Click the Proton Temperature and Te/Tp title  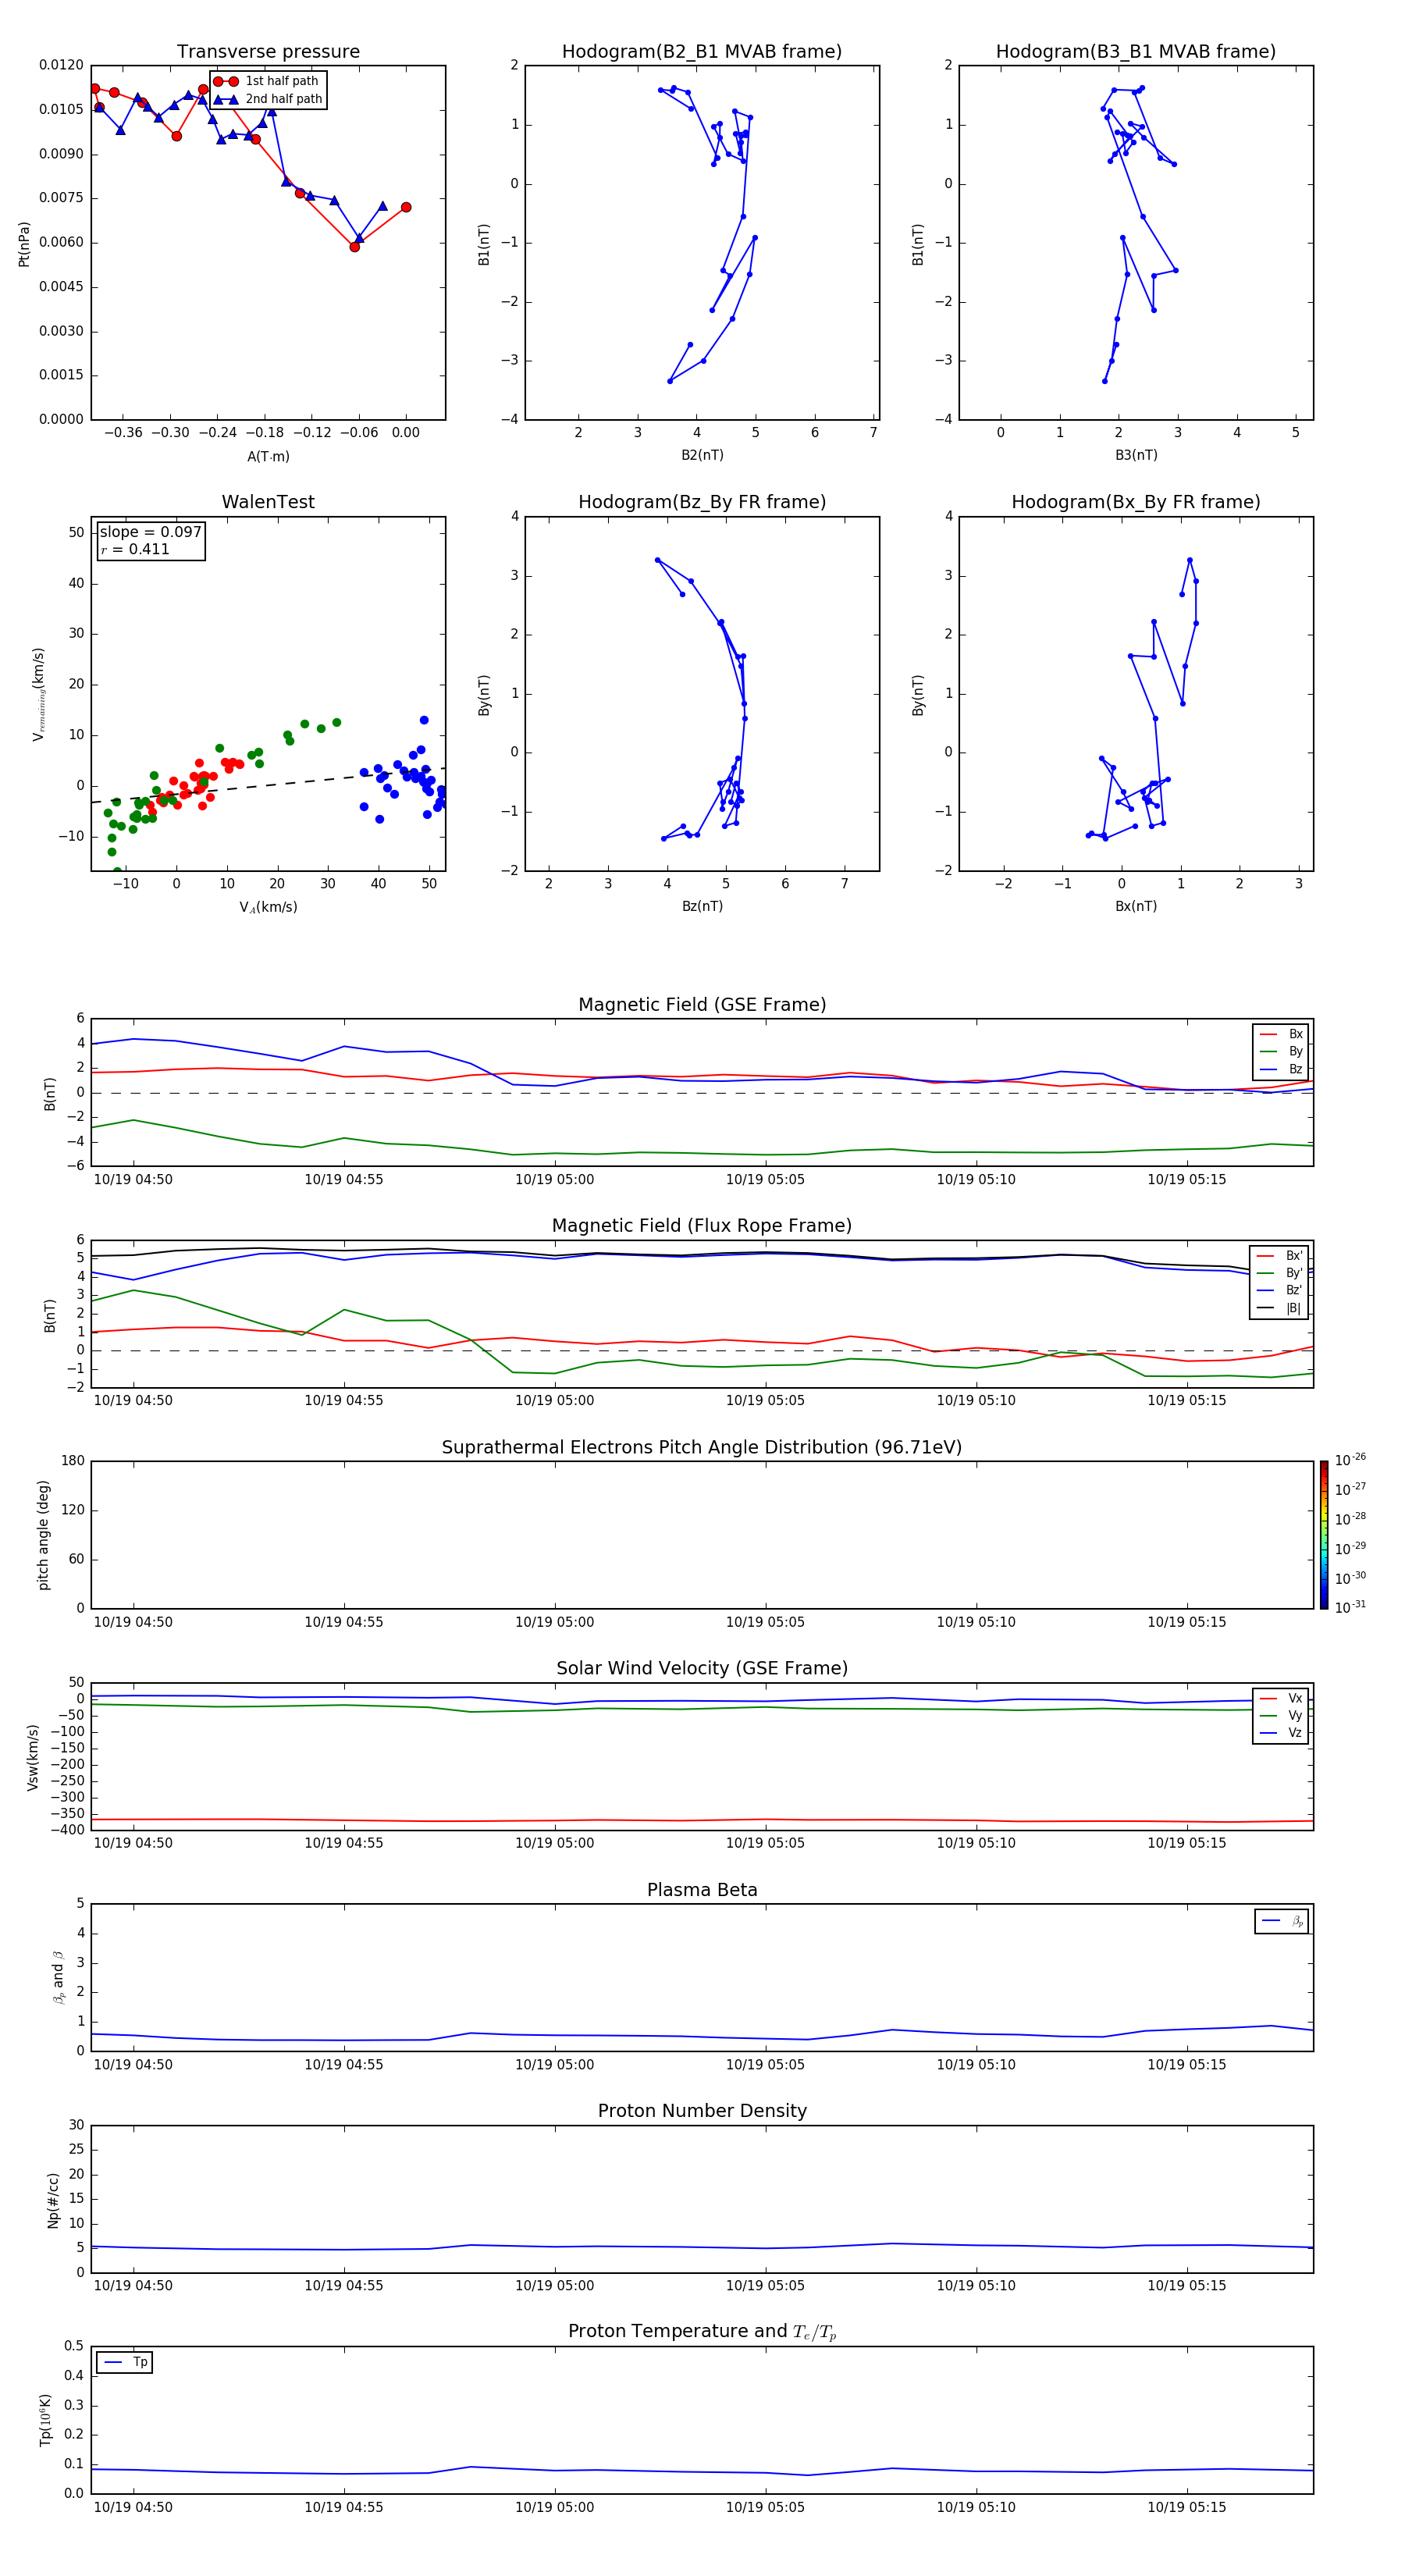[702, 2332]
